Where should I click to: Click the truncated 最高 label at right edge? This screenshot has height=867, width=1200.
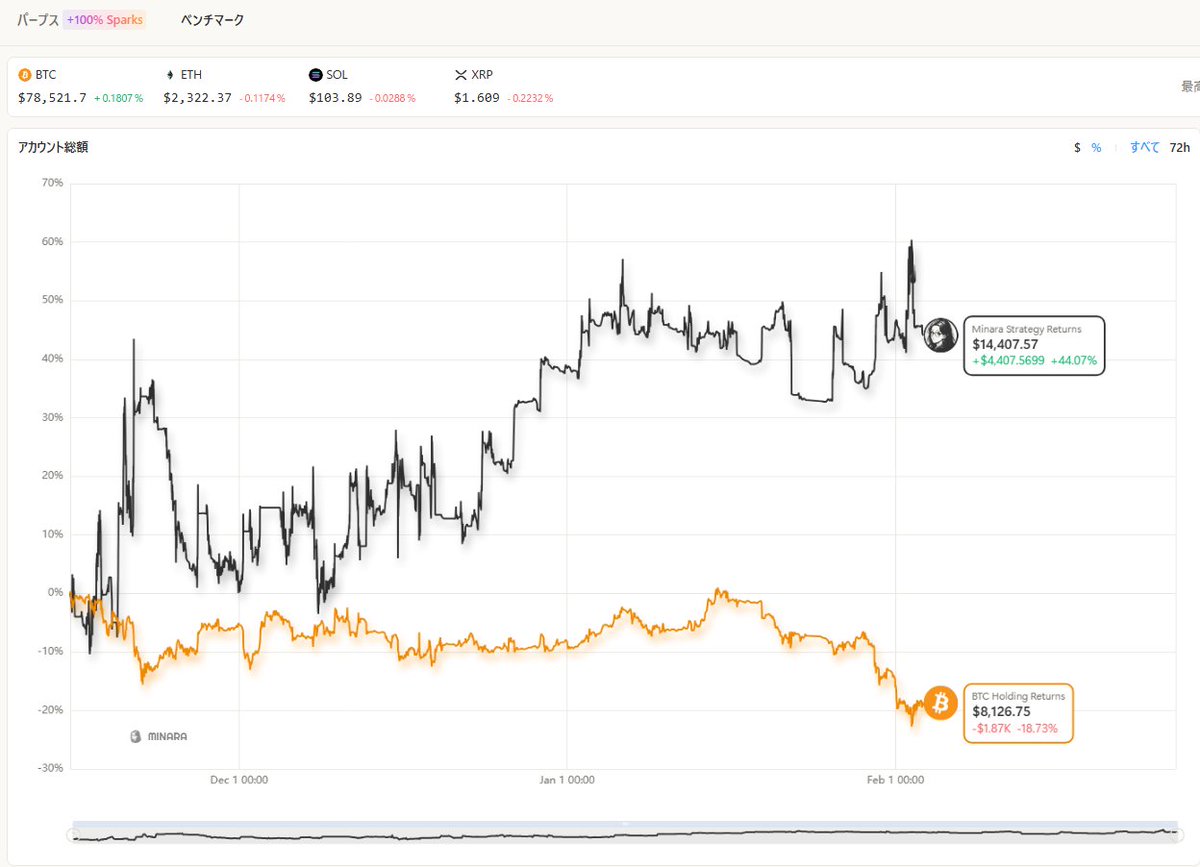(1189, 87)
